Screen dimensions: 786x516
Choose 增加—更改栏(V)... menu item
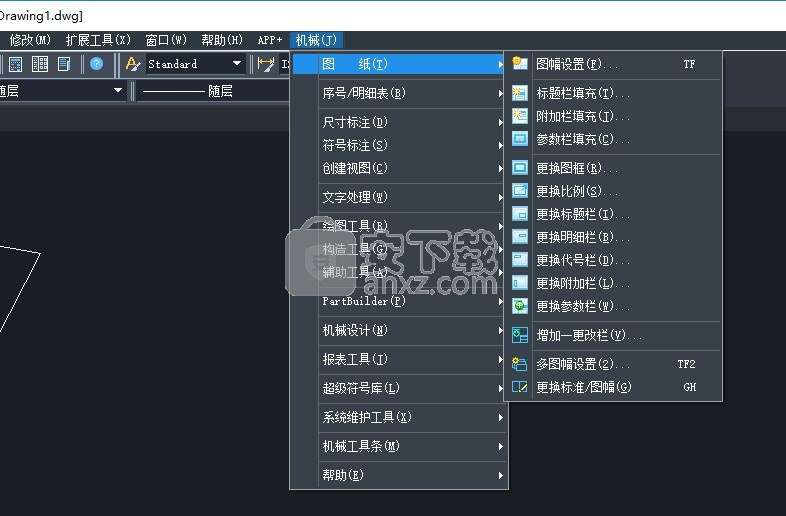point(613,335)
